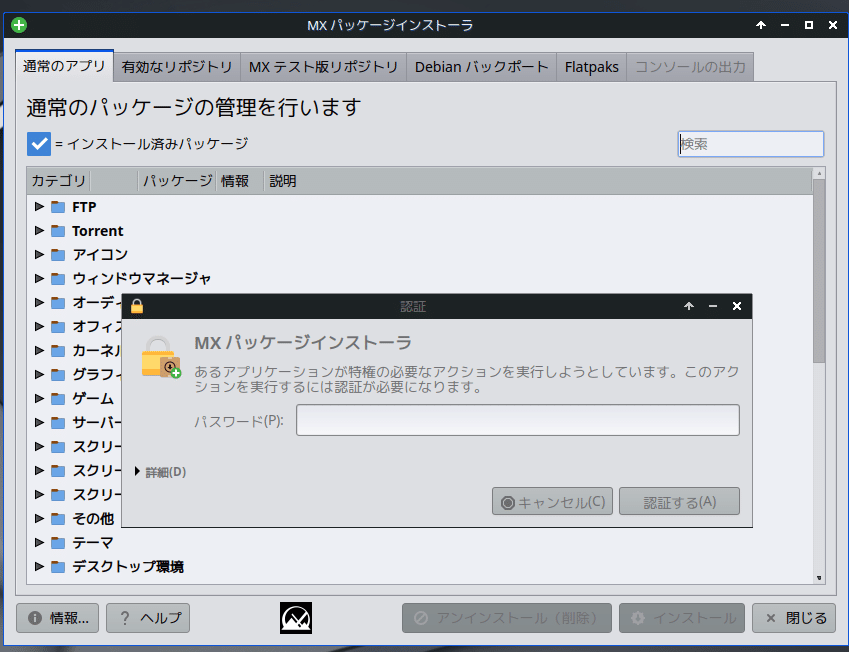Expand the FTP category

(x=39, y=206)
